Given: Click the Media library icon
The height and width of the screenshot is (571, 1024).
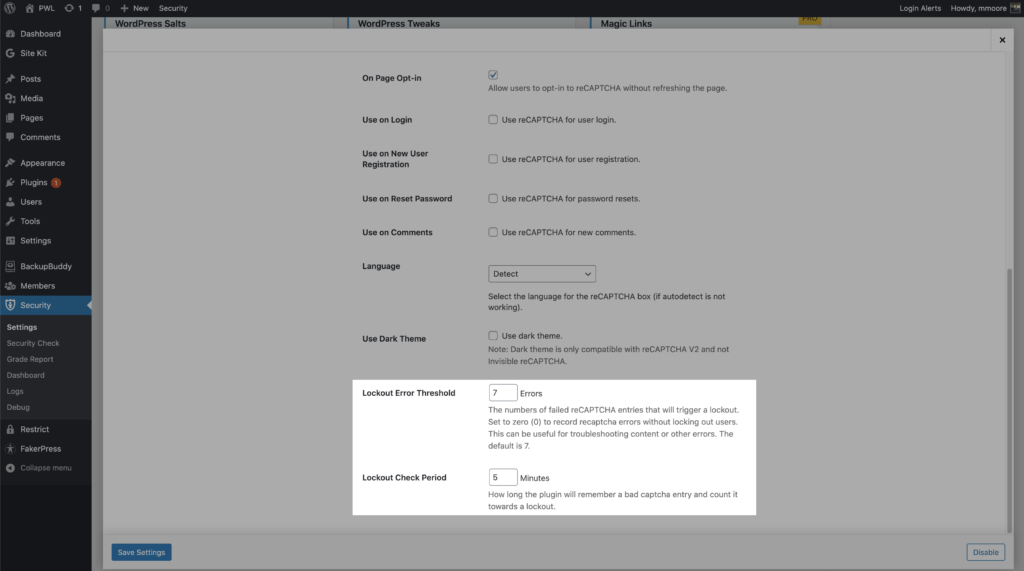Looking at the screenshot, I should point(10,98).
